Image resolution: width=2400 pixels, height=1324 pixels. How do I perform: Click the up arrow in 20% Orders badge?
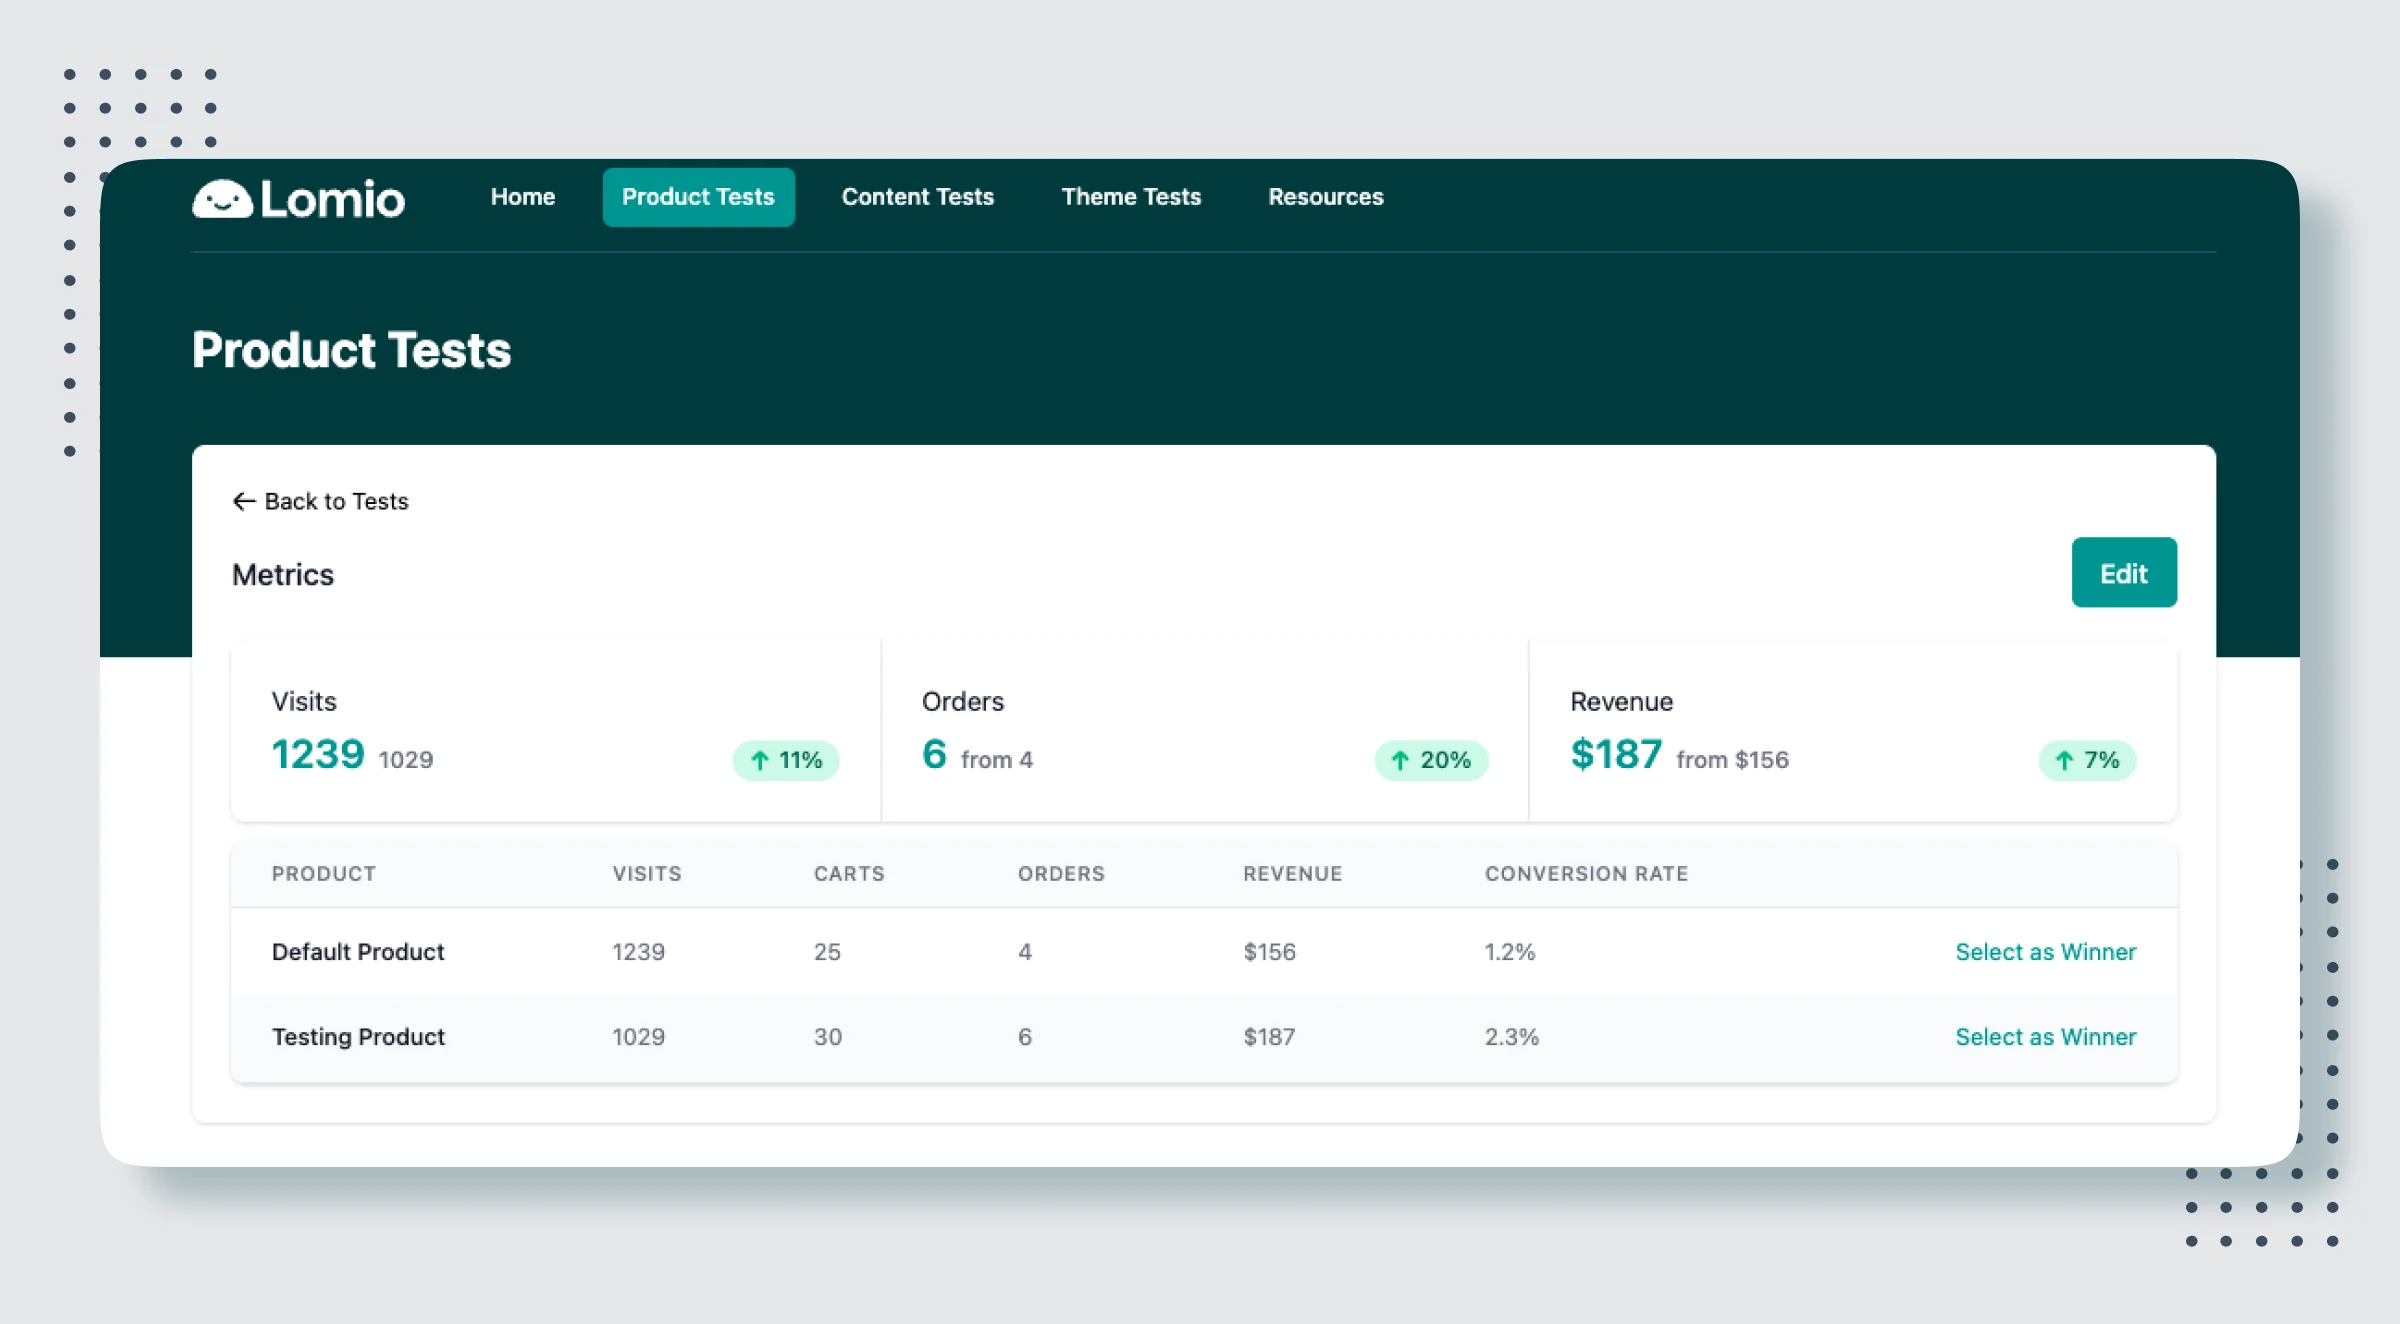point(1400,761)
